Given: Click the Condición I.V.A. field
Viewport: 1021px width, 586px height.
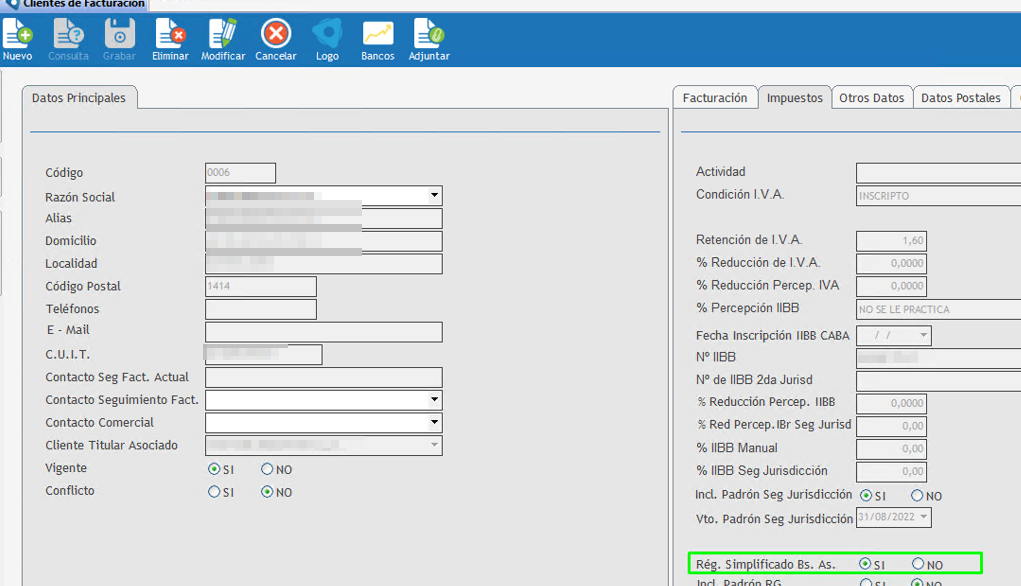Looking at the screenshot, I should 938,195.
